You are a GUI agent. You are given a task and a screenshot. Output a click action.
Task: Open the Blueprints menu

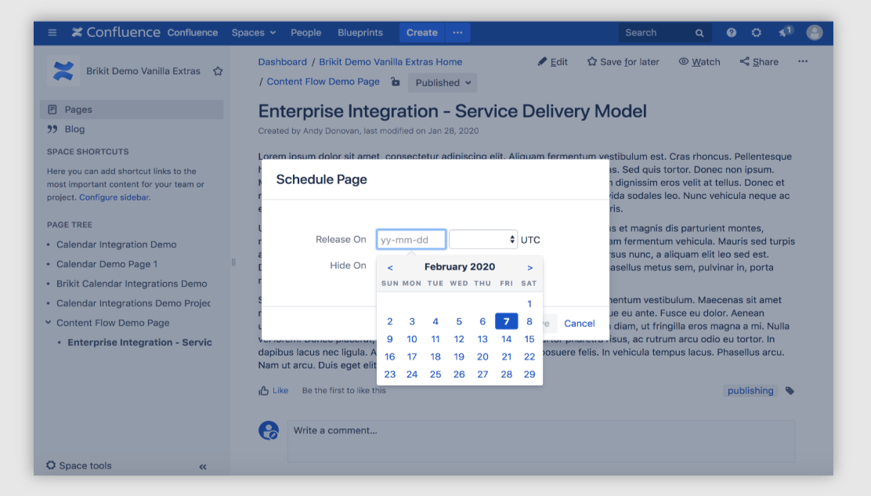pos(360,33)
